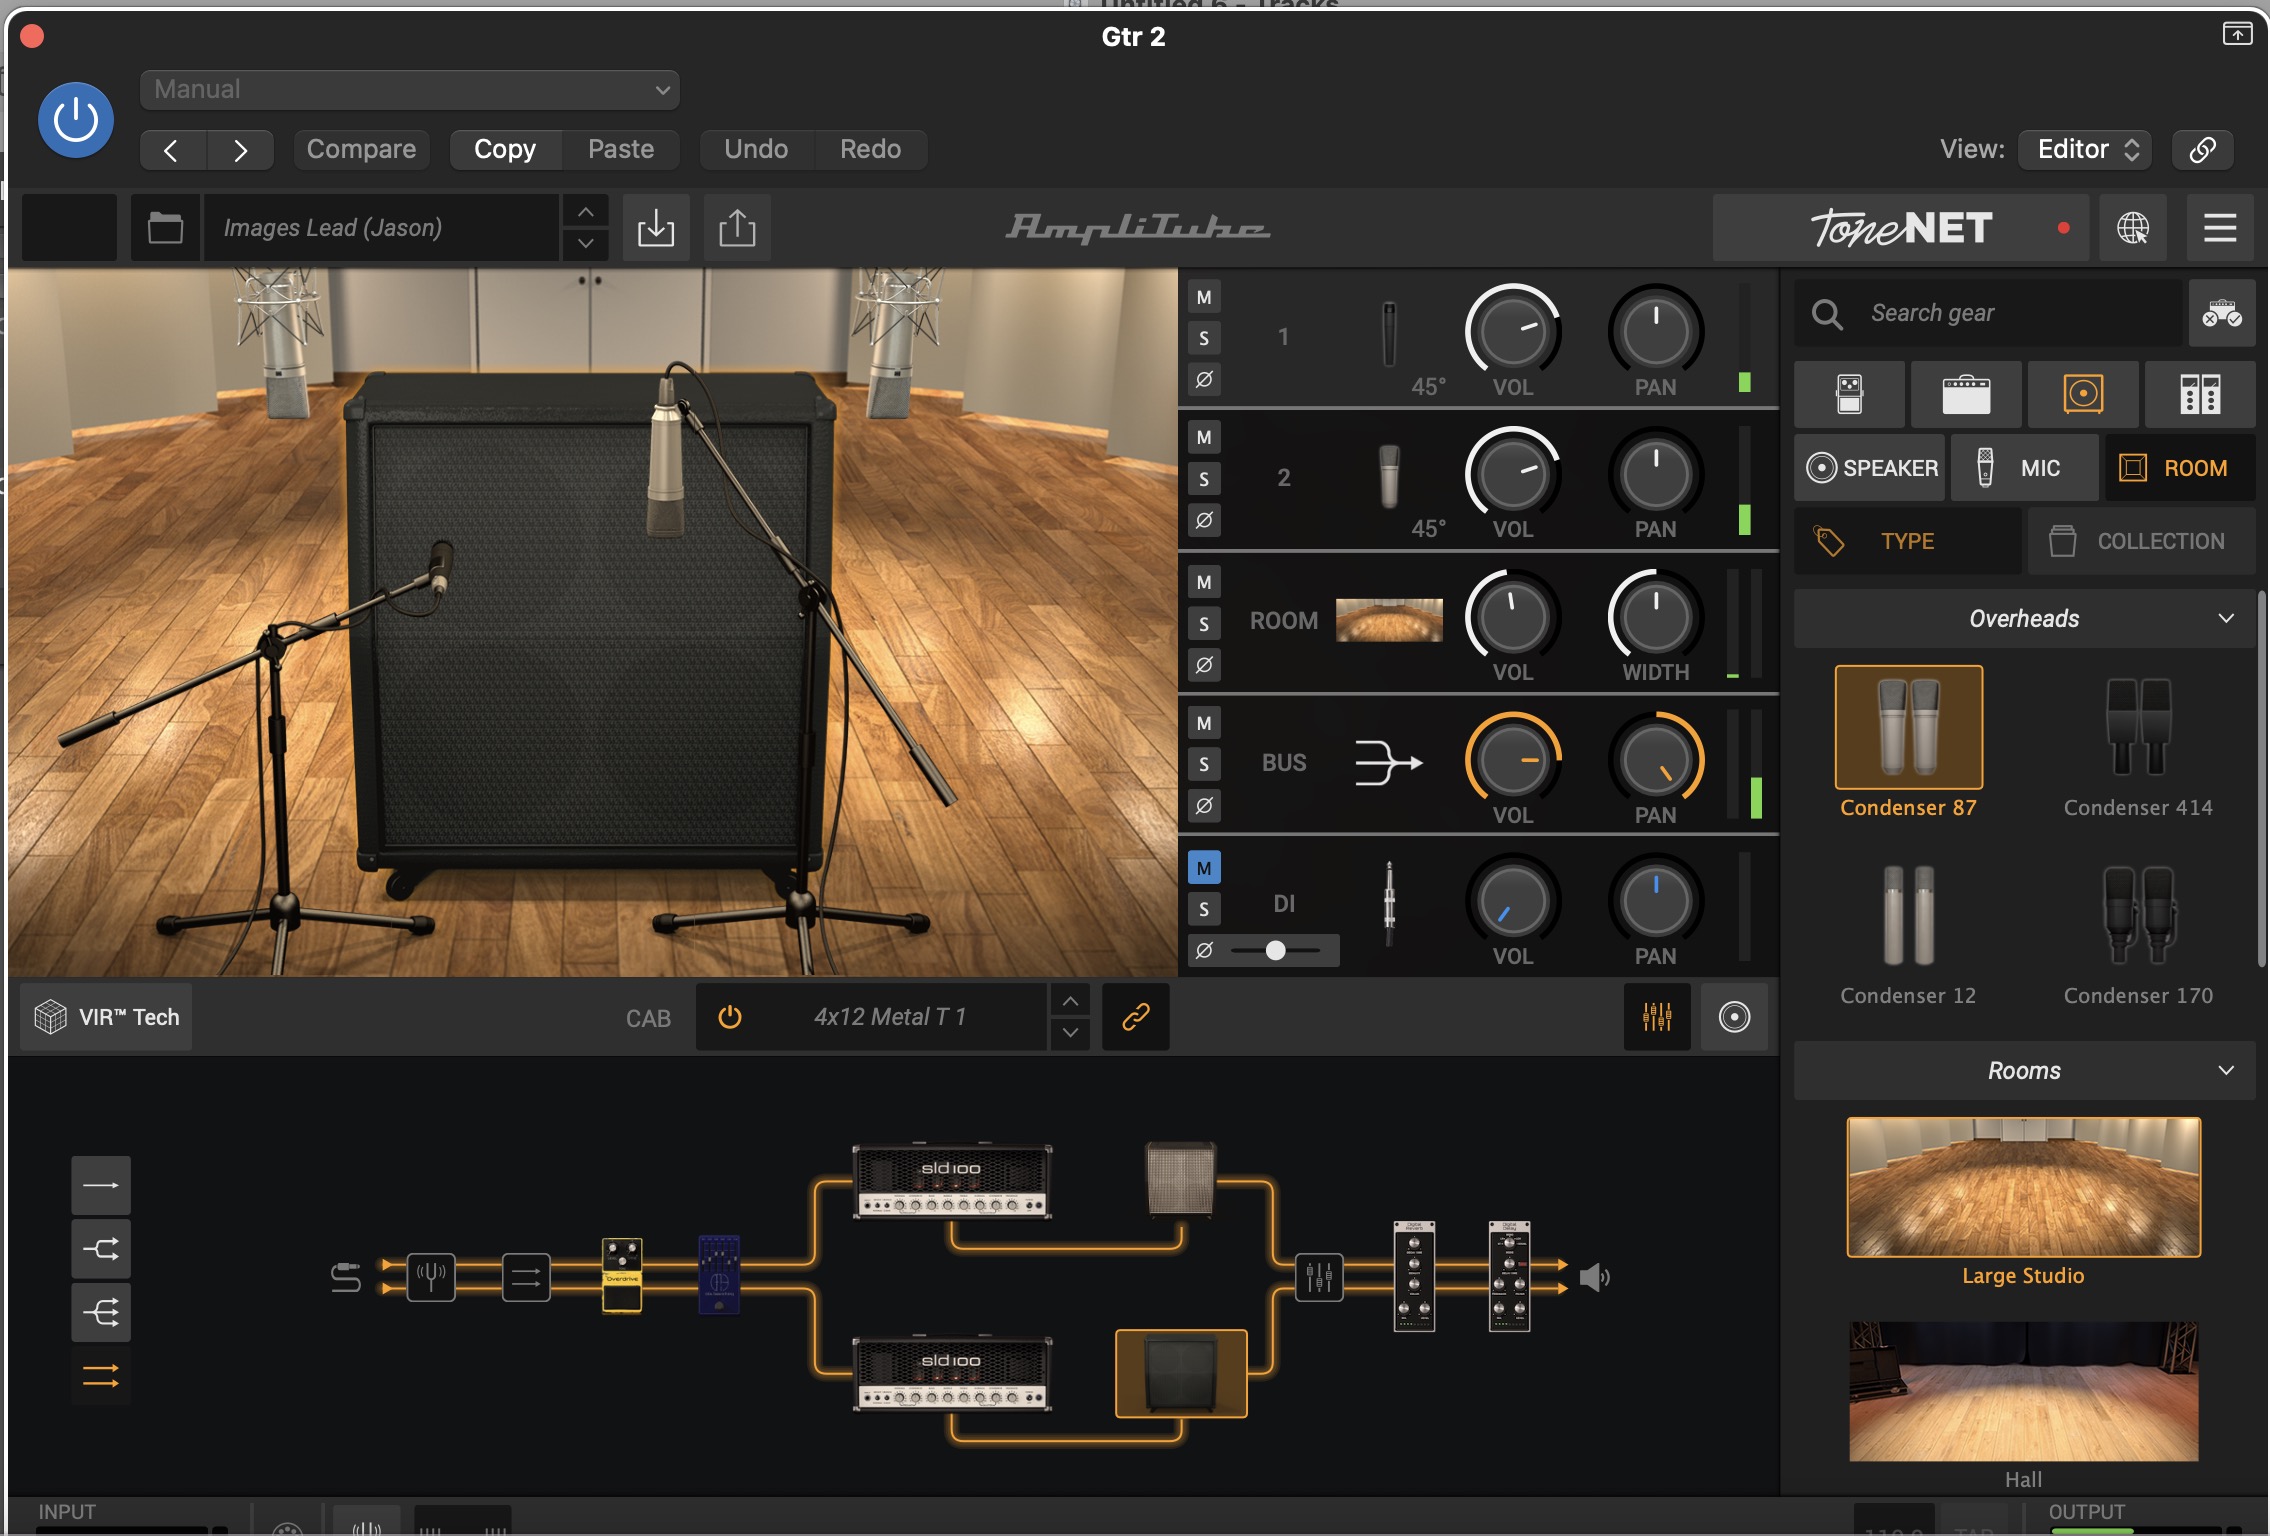Image resolution: width=2270 pixels, height=1536 pixels.
Task: Select the mic 1 microphone icon
Action: coord(1389,335)
